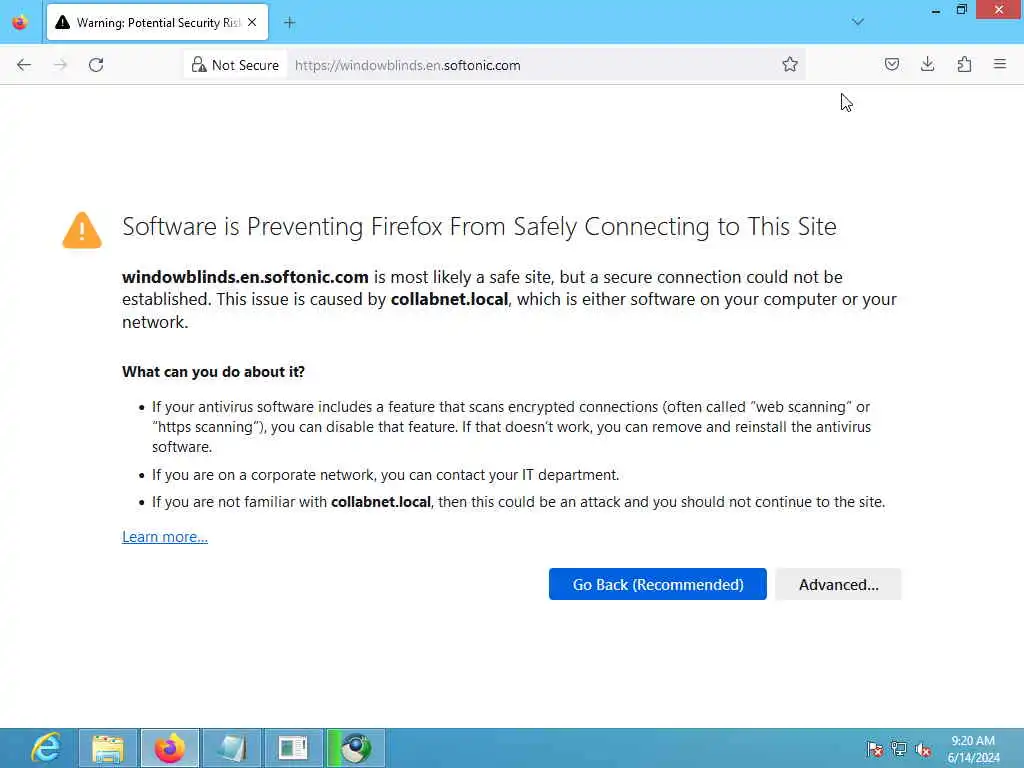Restore down the Firefox window

click(x=961, y=10)
